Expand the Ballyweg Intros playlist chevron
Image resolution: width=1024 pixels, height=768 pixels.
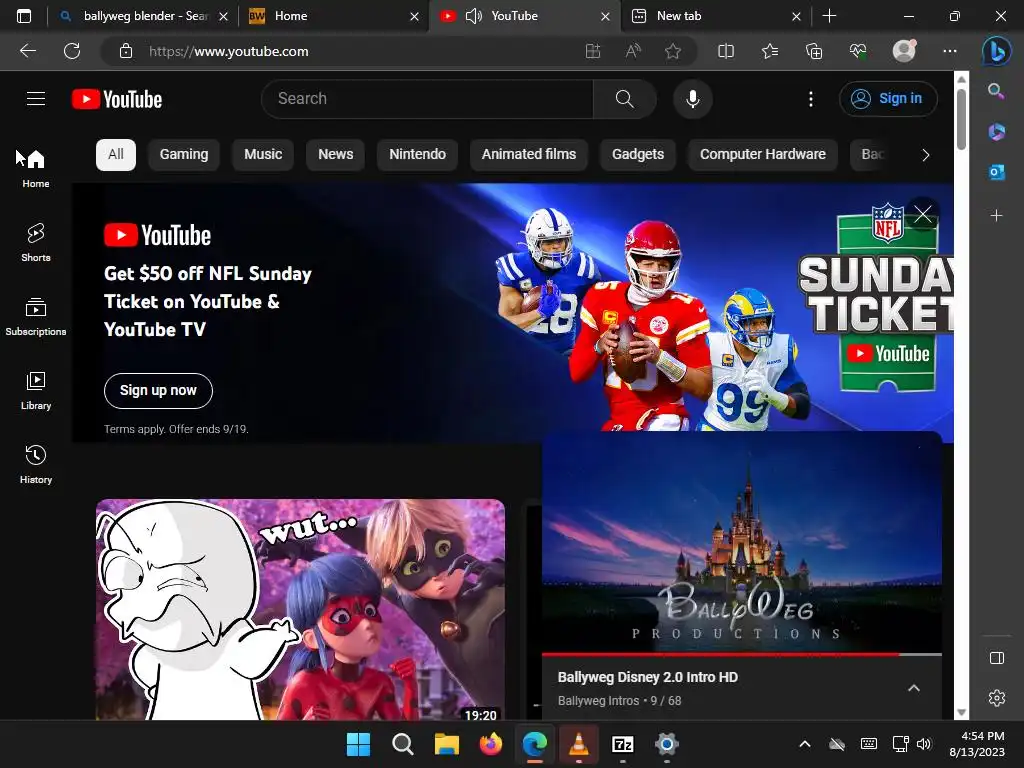click(914, 688)
